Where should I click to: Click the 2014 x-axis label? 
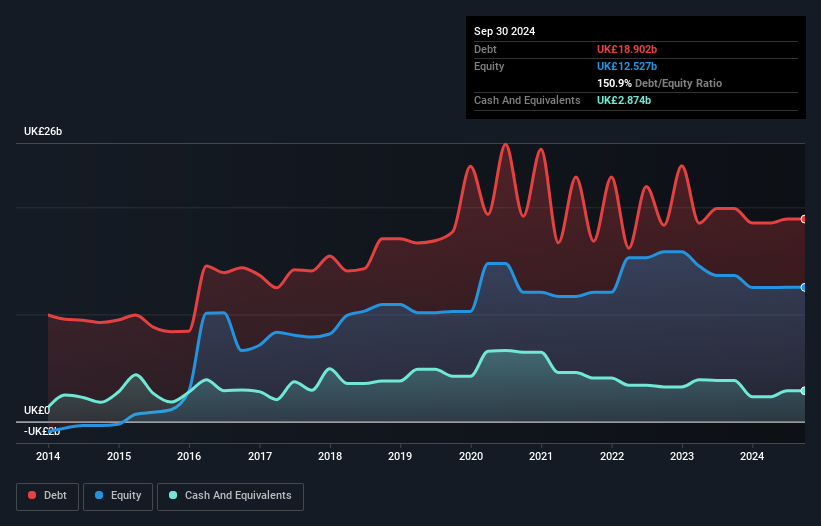48,456
